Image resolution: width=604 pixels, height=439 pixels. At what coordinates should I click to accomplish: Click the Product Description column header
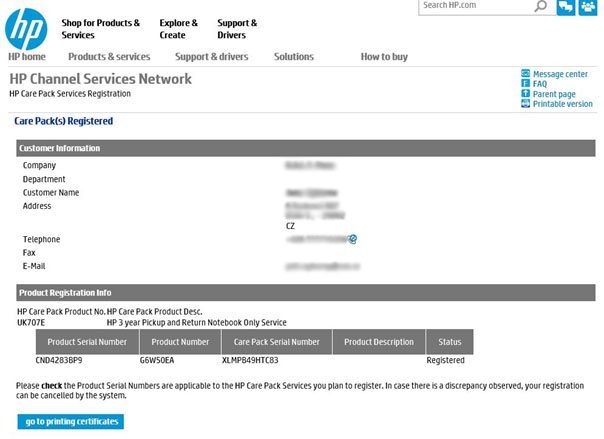(379, 342)
